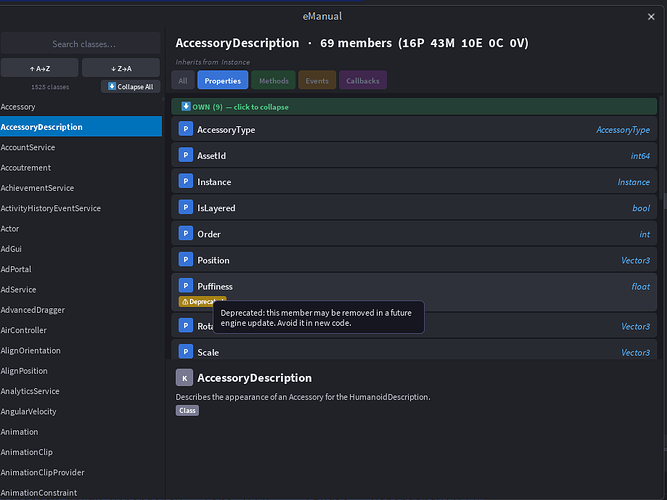
Task: Open the float type link for Puffiness
Action: click(641, 286)
